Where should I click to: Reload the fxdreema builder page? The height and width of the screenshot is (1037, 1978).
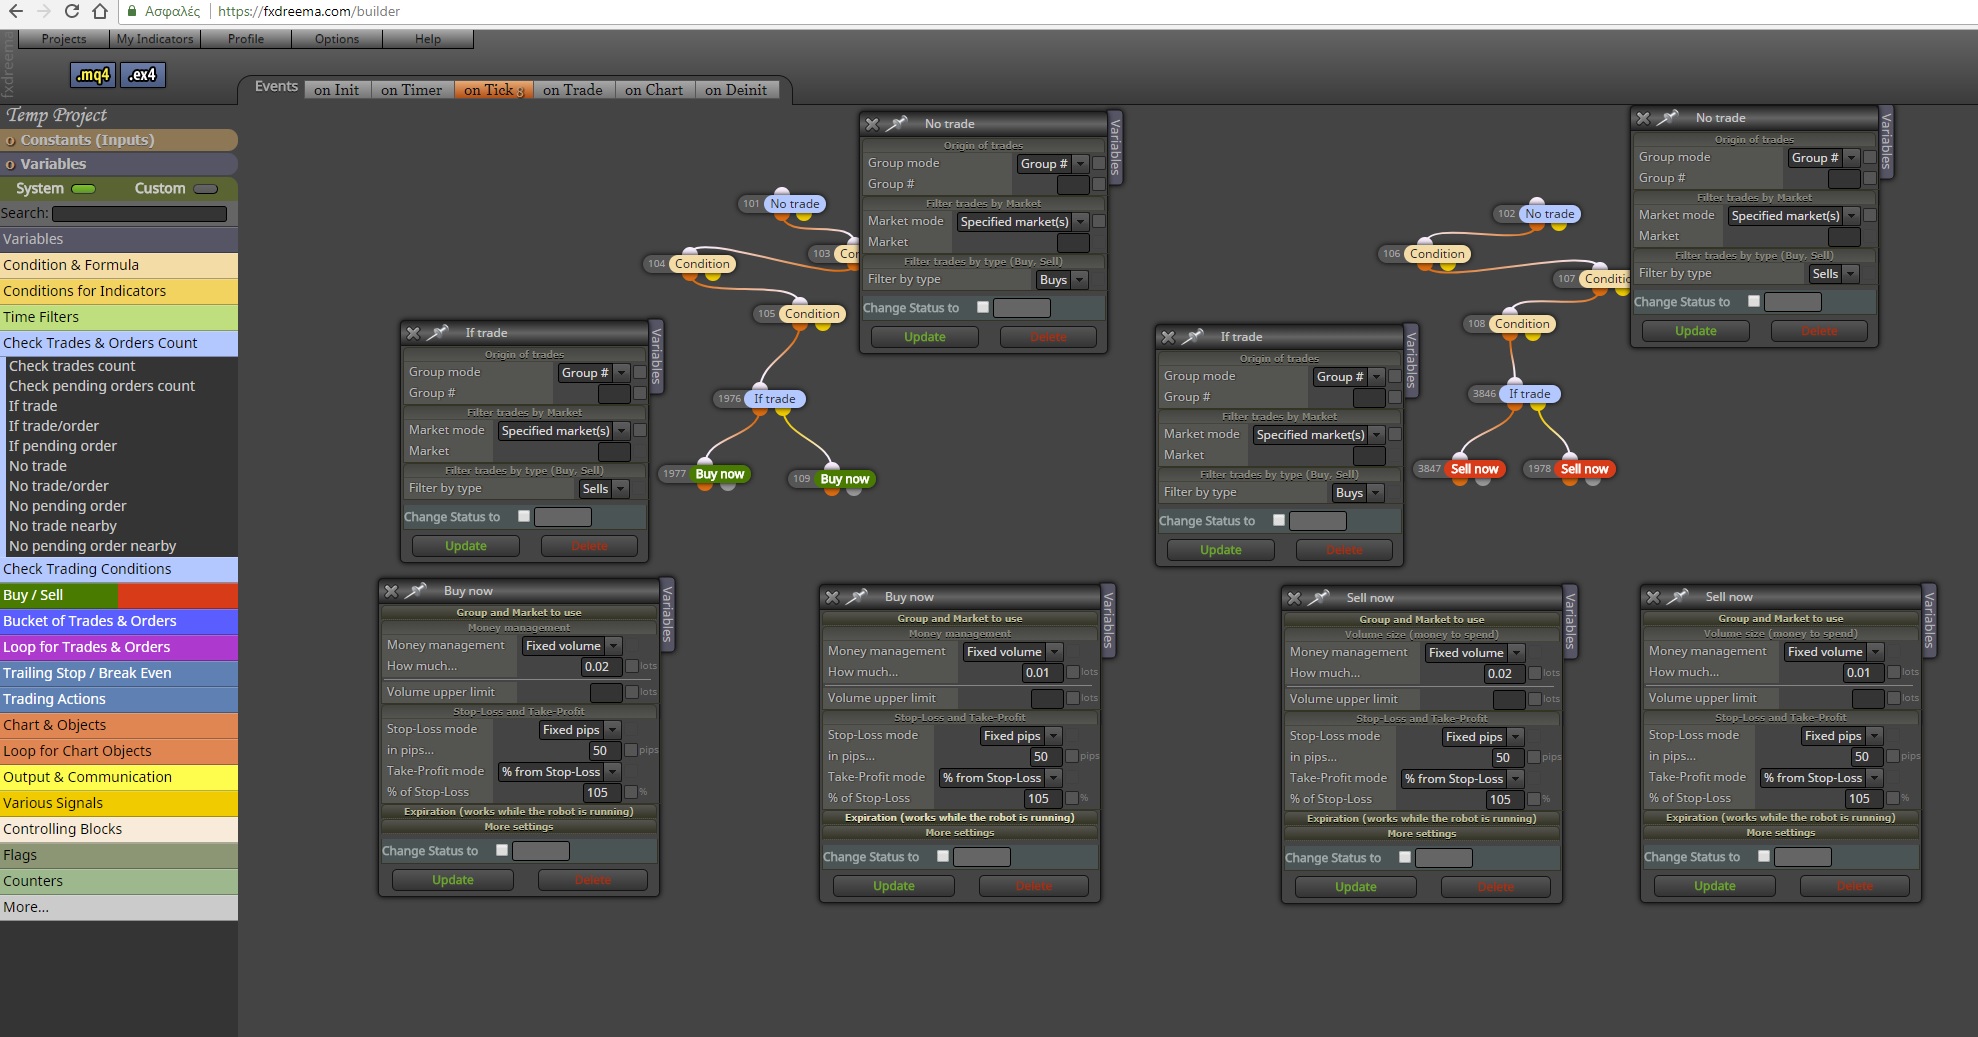[72, 11]
